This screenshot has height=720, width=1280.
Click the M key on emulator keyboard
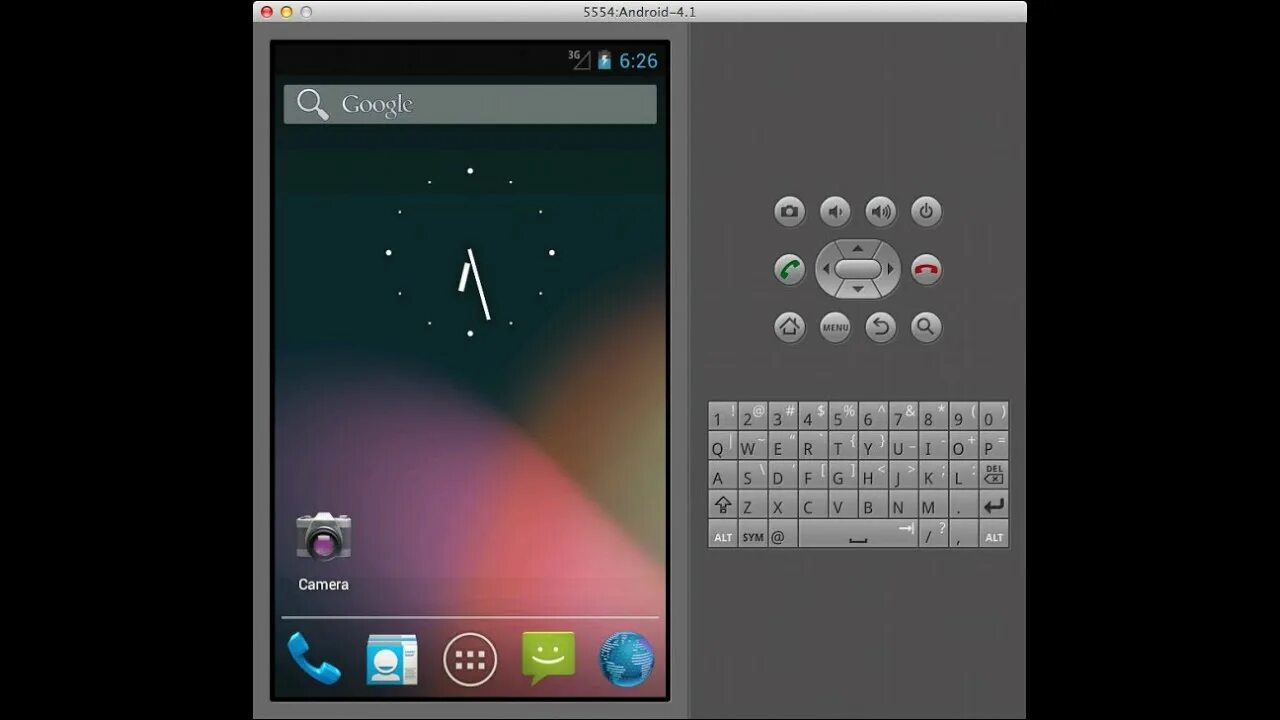coord(933,505)
